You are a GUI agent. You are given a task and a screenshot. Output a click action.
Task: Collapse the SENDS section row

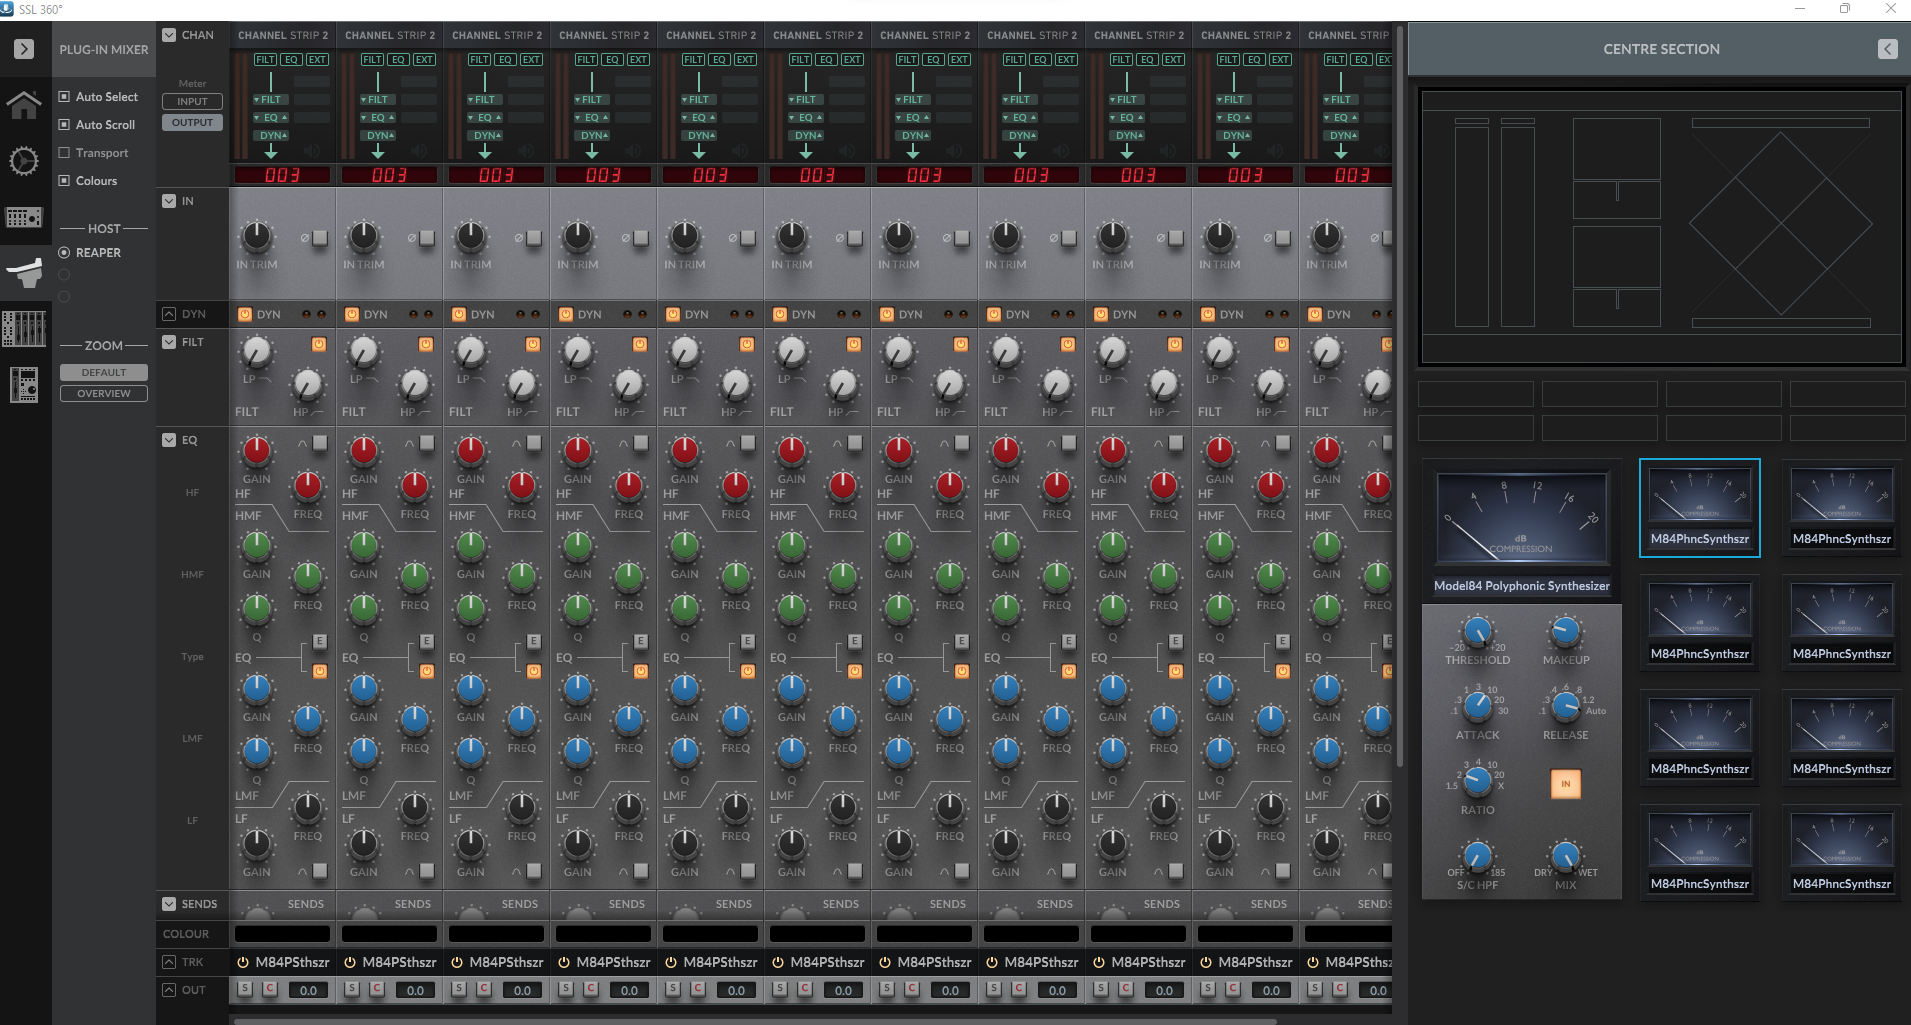coord(169,904)
